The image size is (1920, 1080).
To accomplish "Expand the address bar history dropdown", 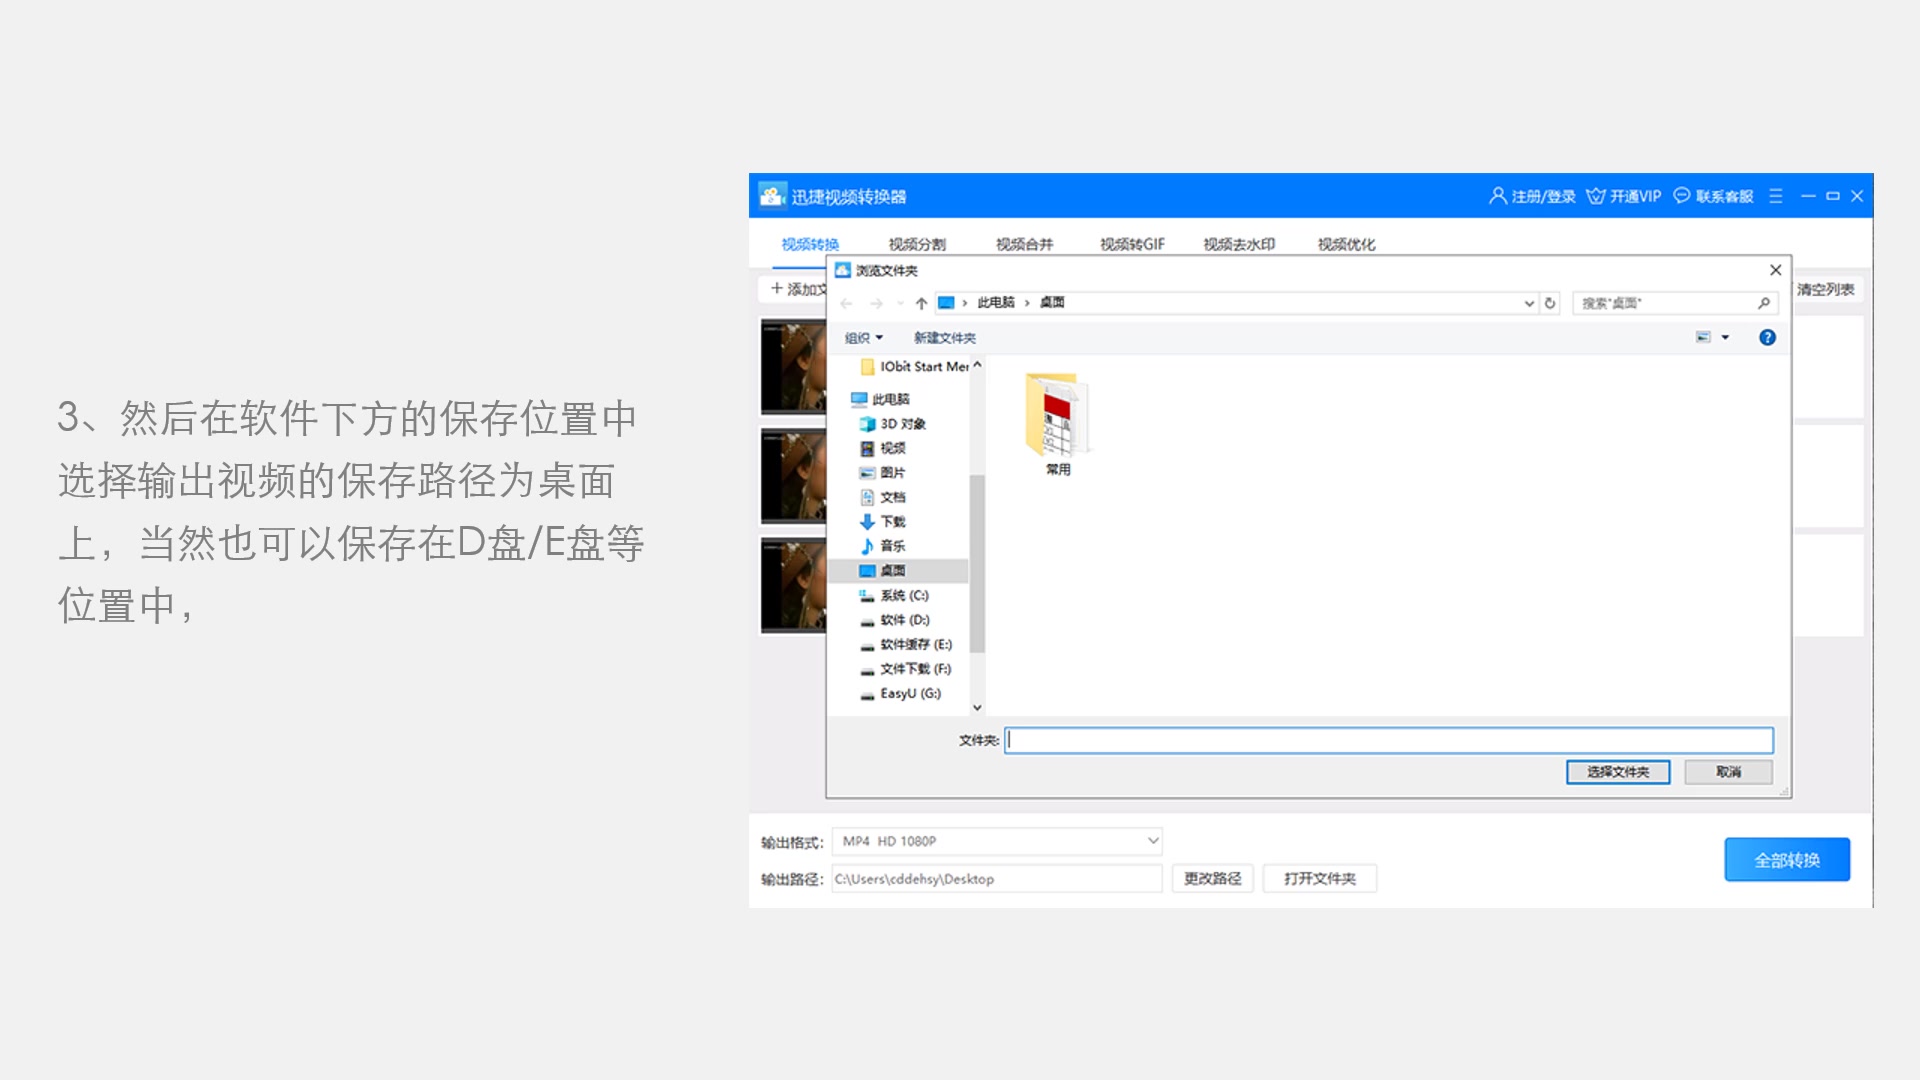I will click(1529, 303).
